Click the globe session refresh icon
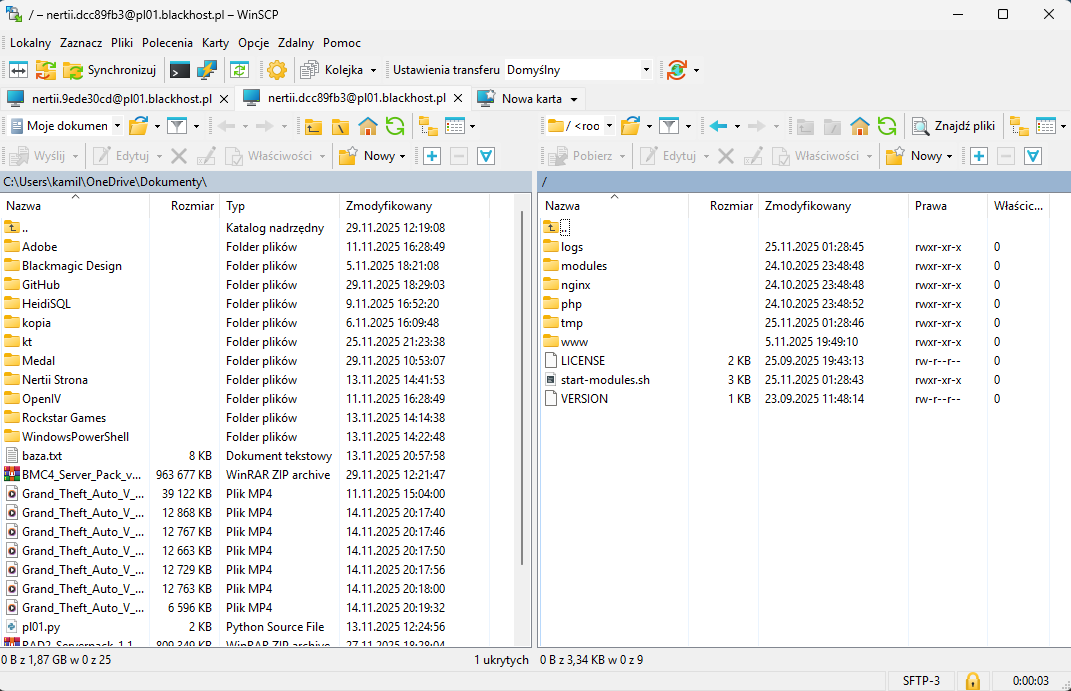Image resolution: width=1071 pixels, height=691 pixels. pos(677,70)
